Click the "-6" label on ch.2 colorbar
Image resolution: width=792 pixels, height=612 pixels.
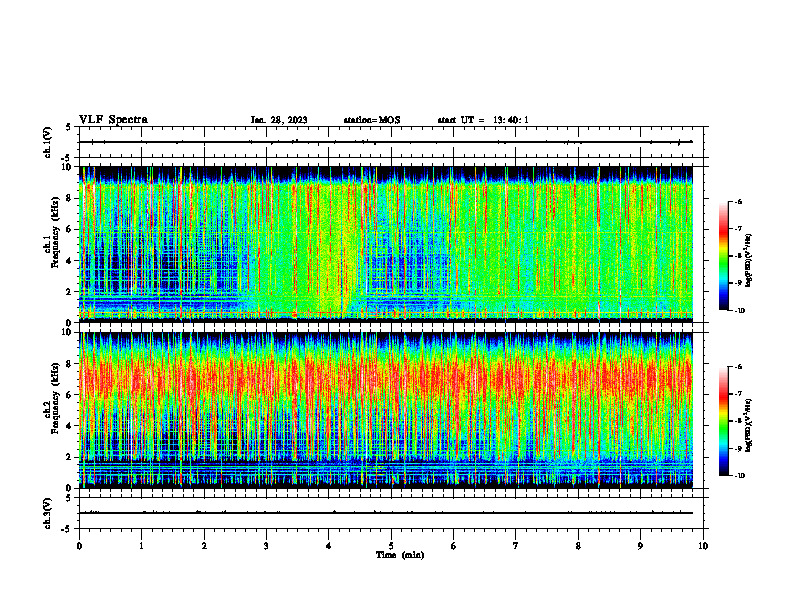[738, 367]
